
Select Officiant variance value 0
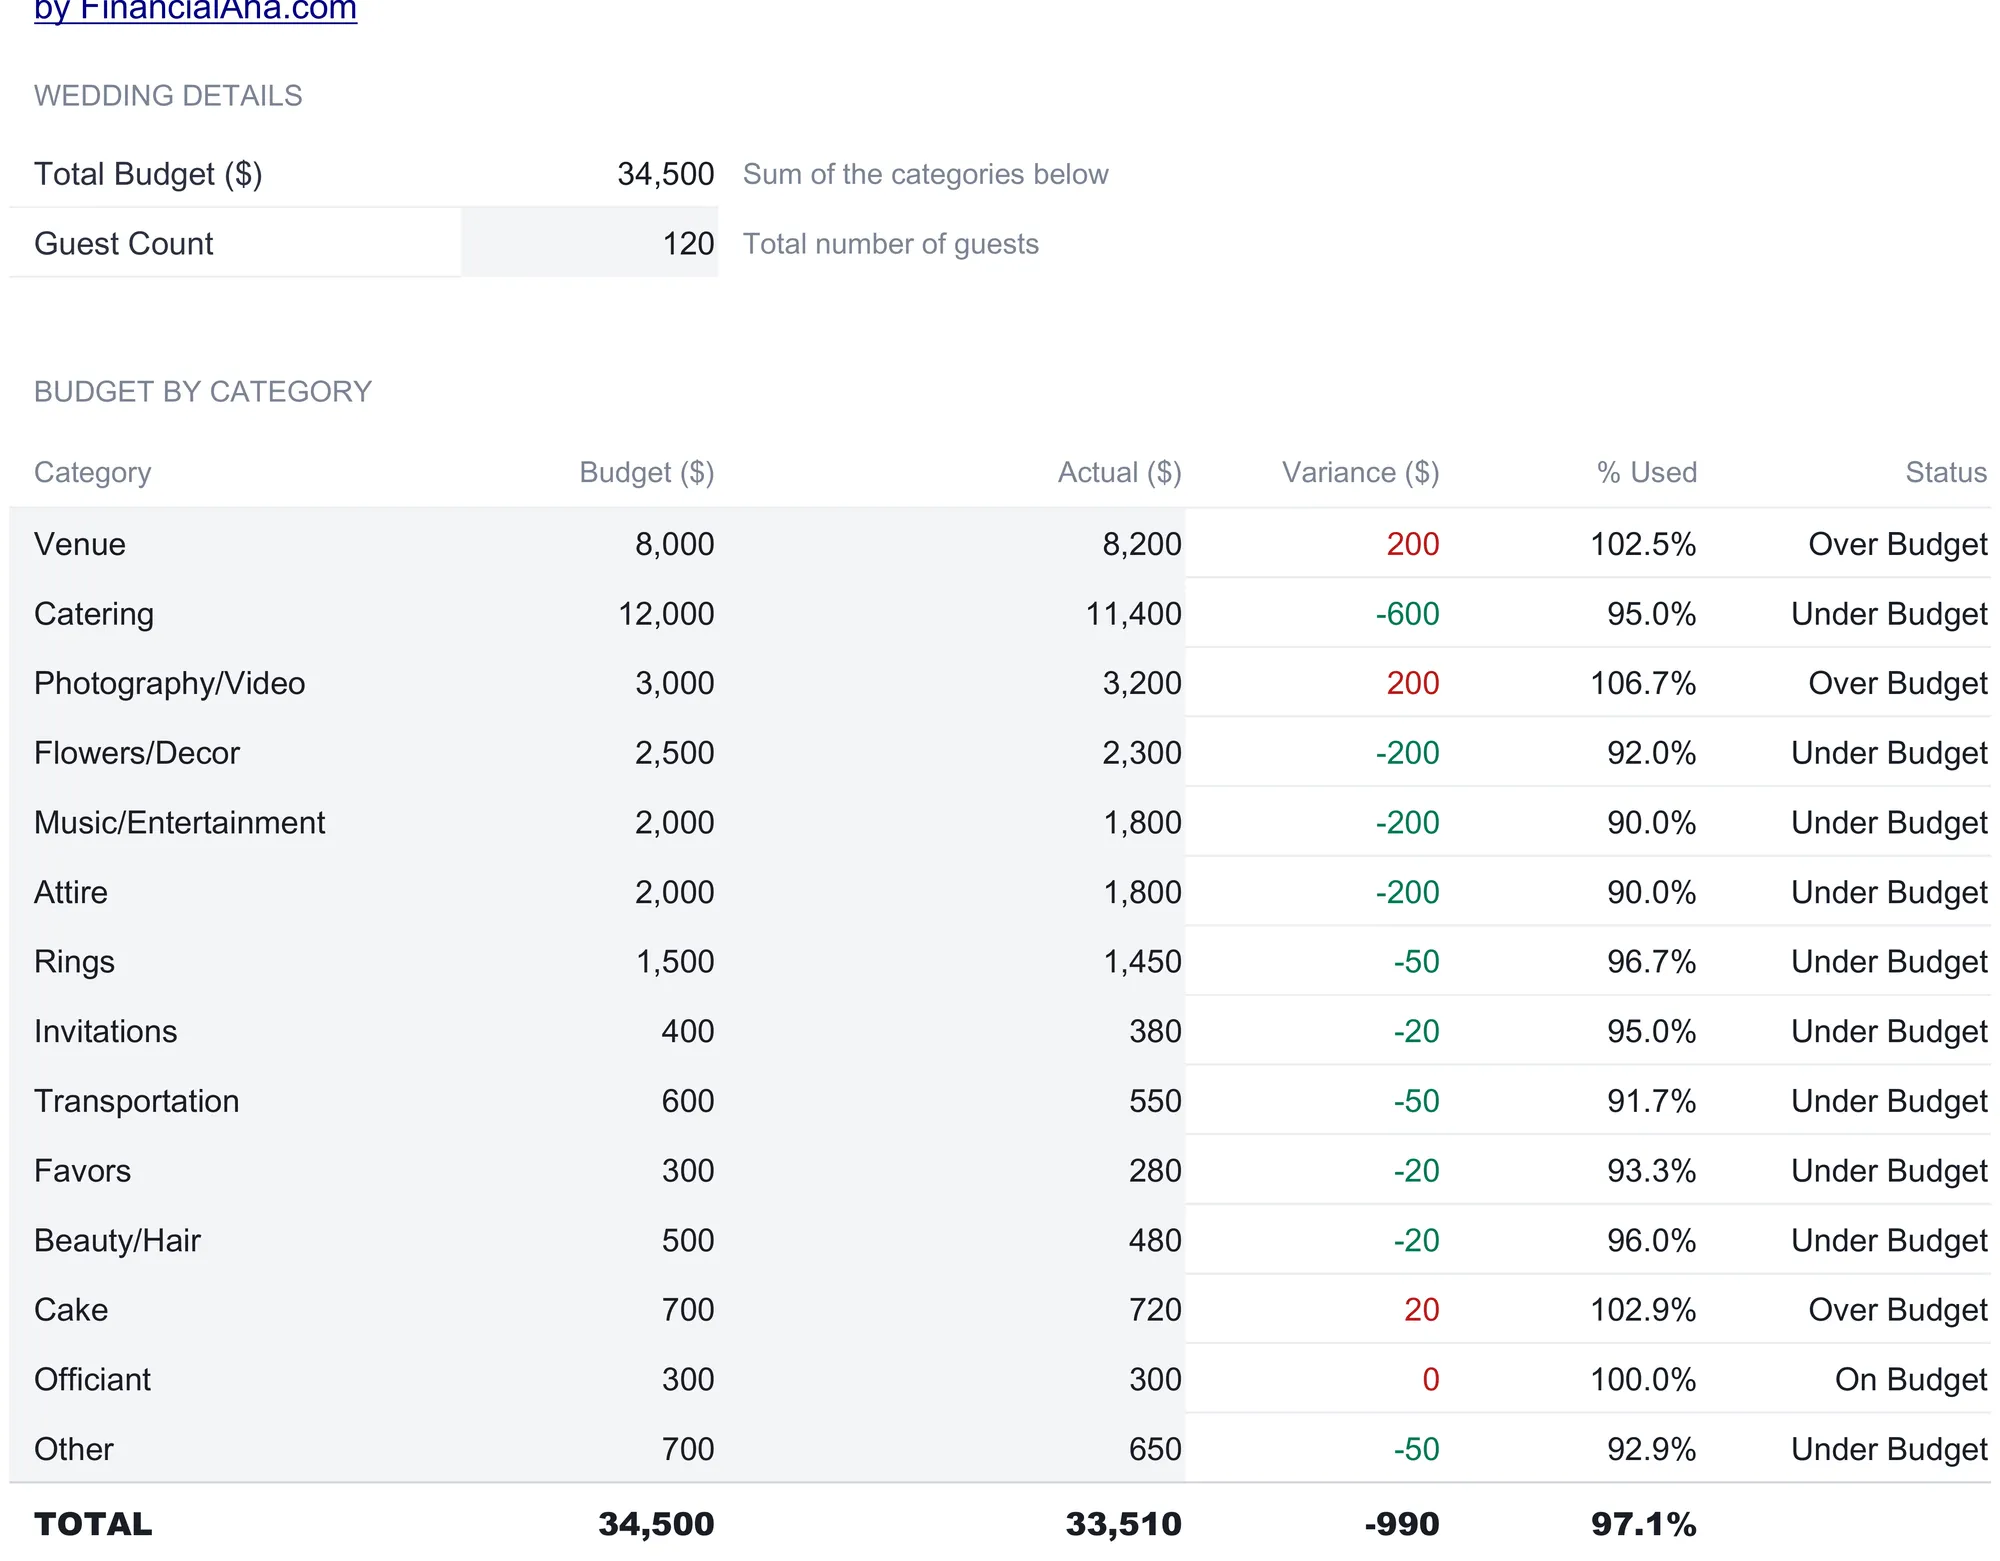point(1430,1379)
